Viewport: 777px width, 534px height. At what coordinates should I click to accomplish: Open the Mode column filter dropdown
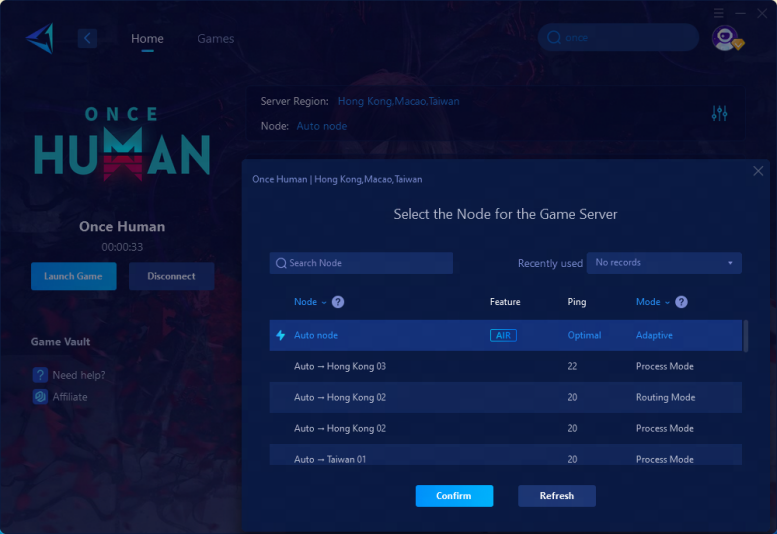[x=653, y=302]
